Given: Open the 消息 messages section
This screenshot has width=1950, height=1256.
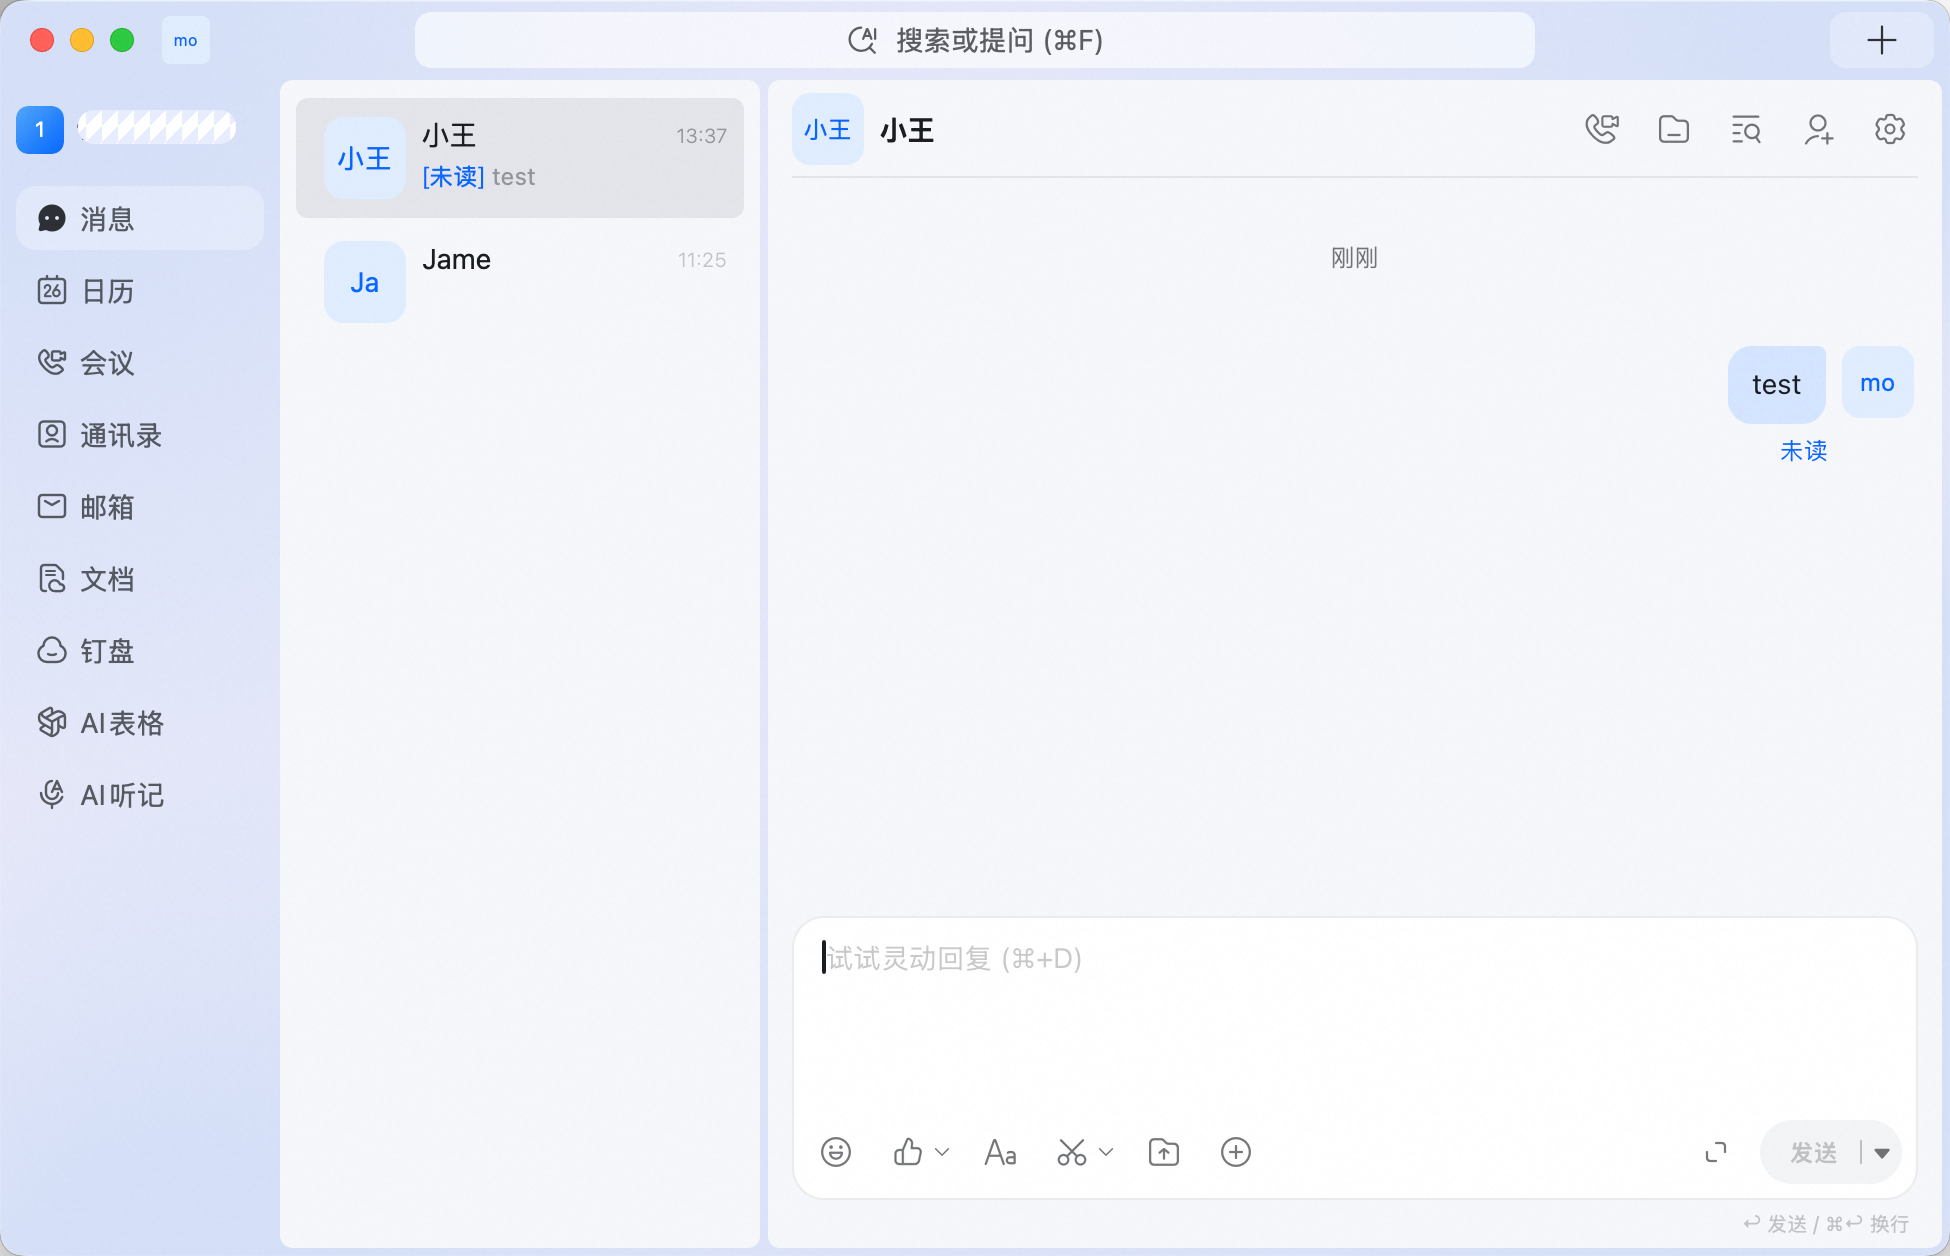Looking at the screenshot, I should pyautogui.click(x=140, y=218).
